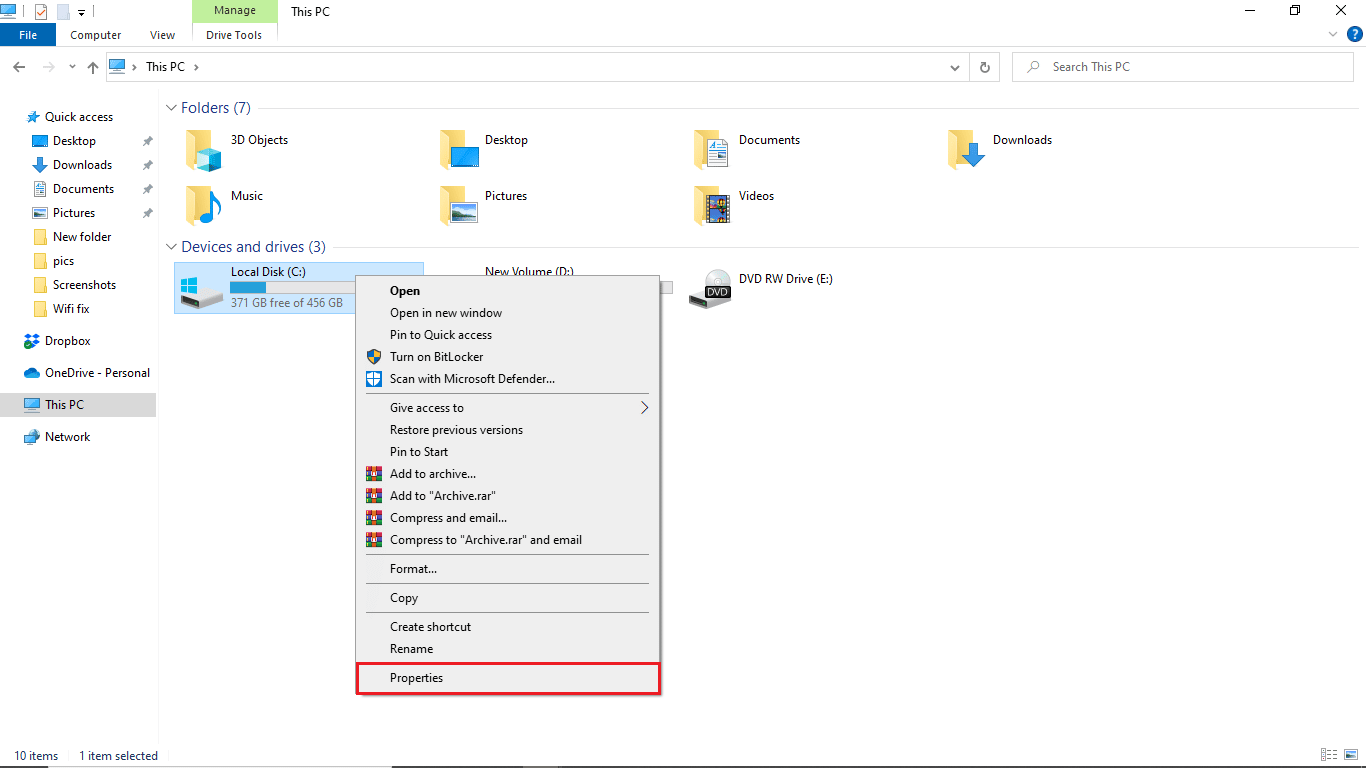Choose Format... in the context menu

tap(508, 569)
